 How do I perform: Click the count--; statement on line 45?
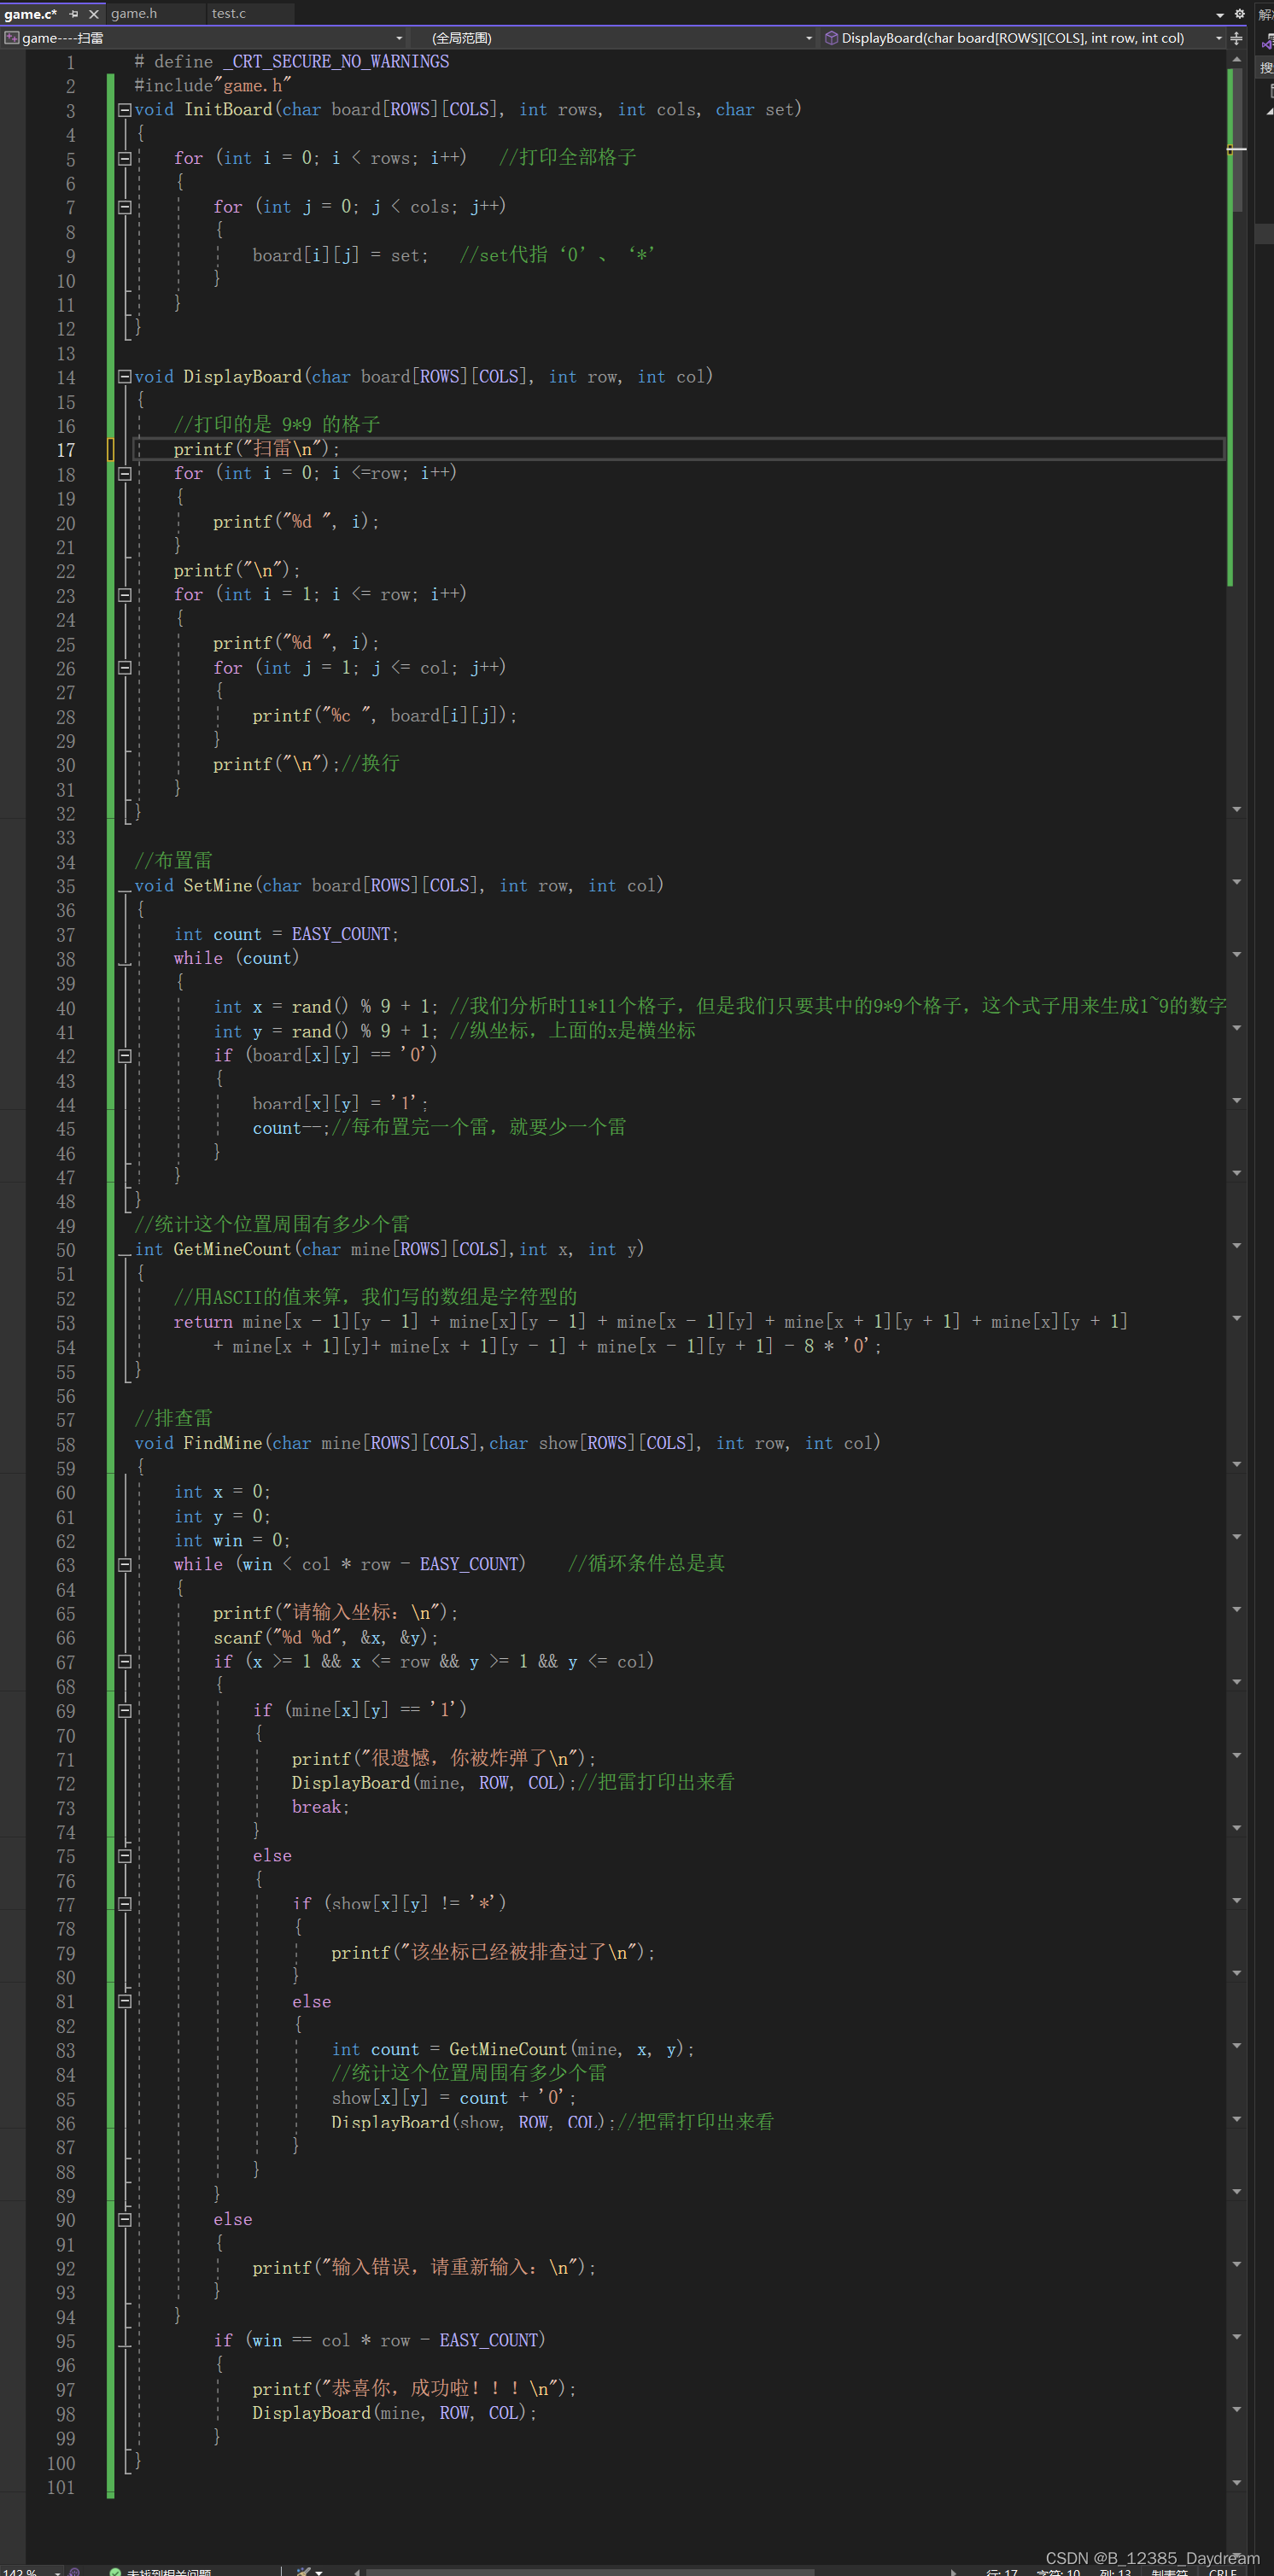pos(291,1129)
